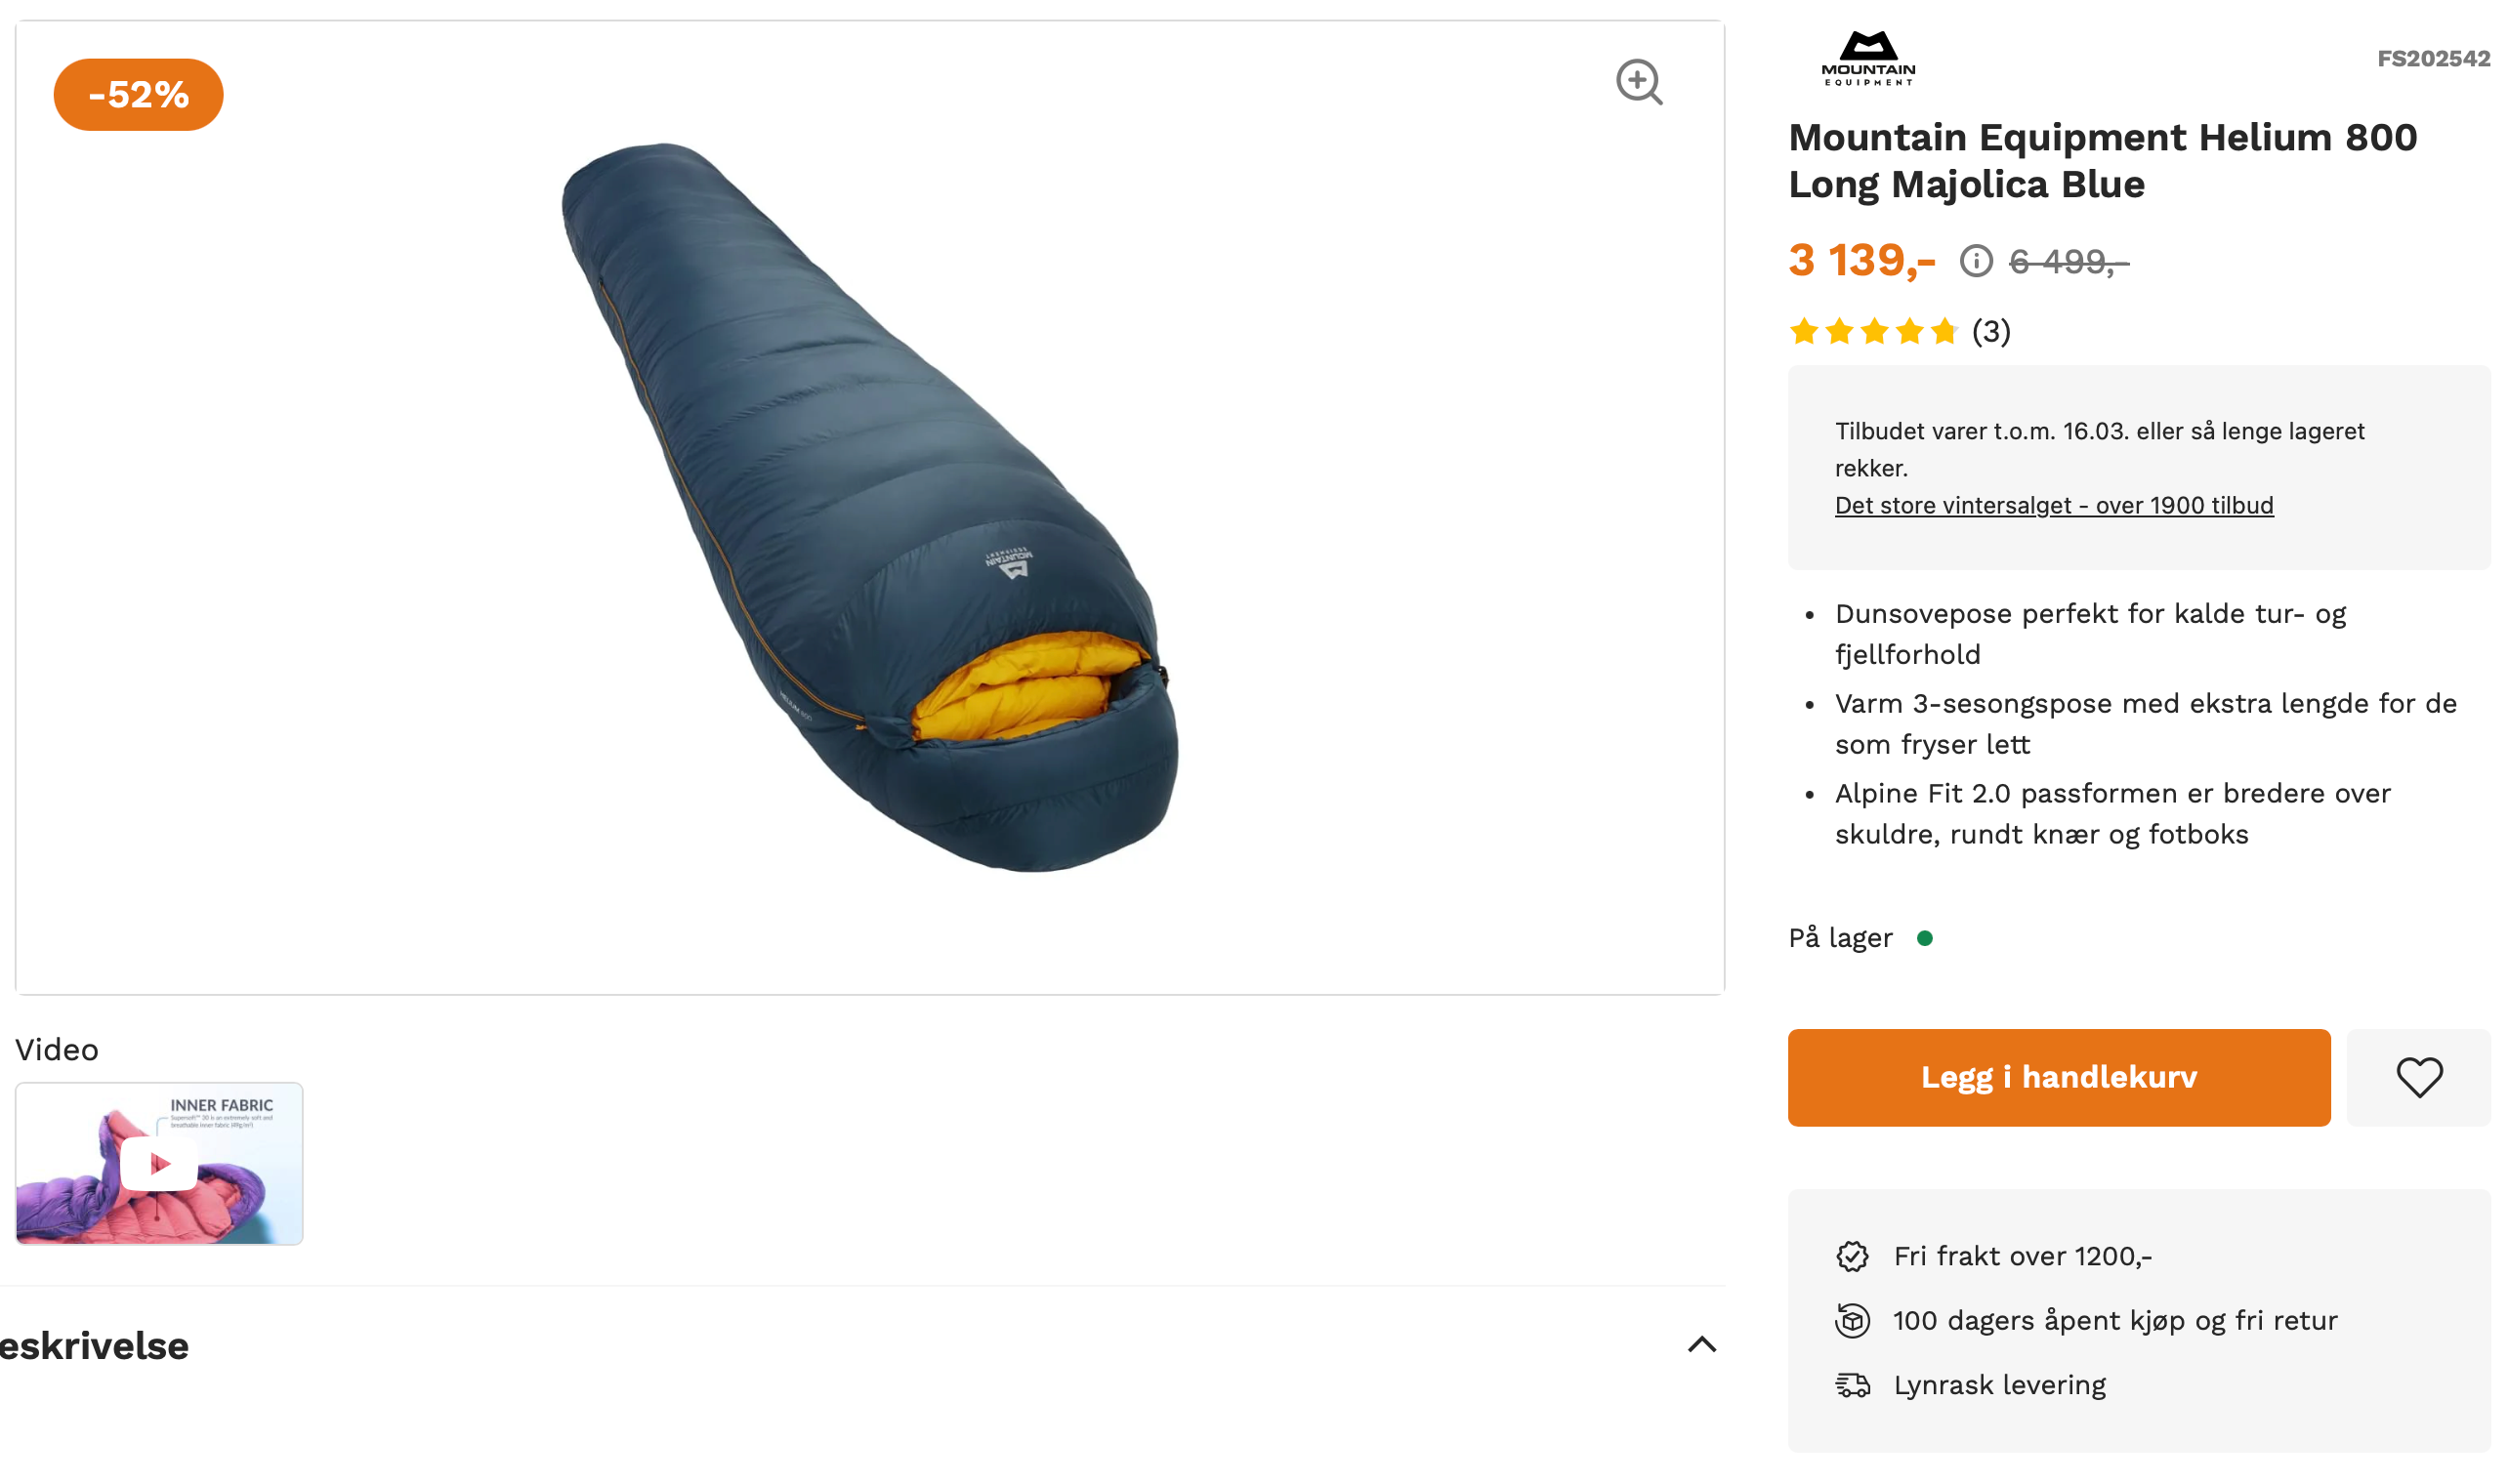Image resolution: width=2508 pixels, height=1484 pixels.
Task: Add product to wishlist with heart icon
Action: (x=2418, y=1078)
